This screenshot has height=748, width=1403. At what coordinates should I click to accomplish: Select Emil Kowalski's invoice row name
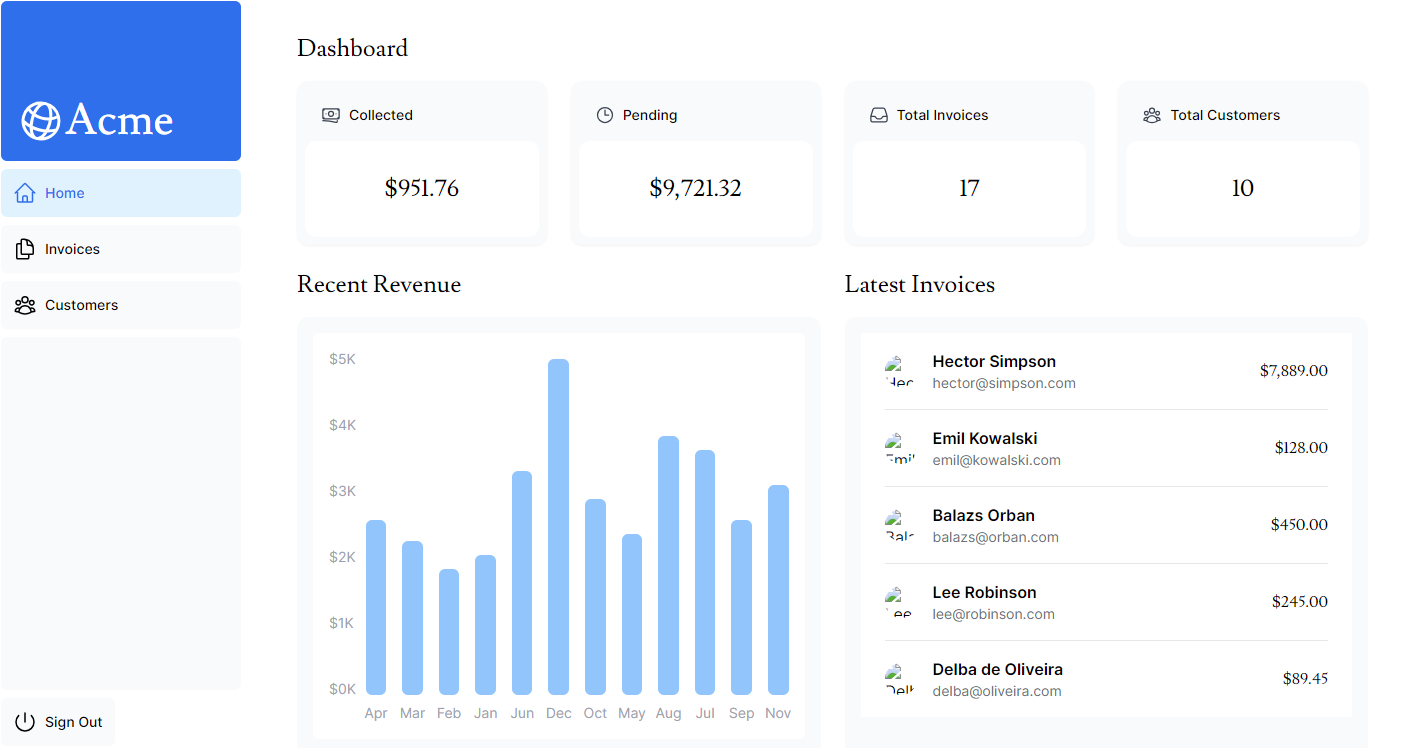(x=984, y=438)
